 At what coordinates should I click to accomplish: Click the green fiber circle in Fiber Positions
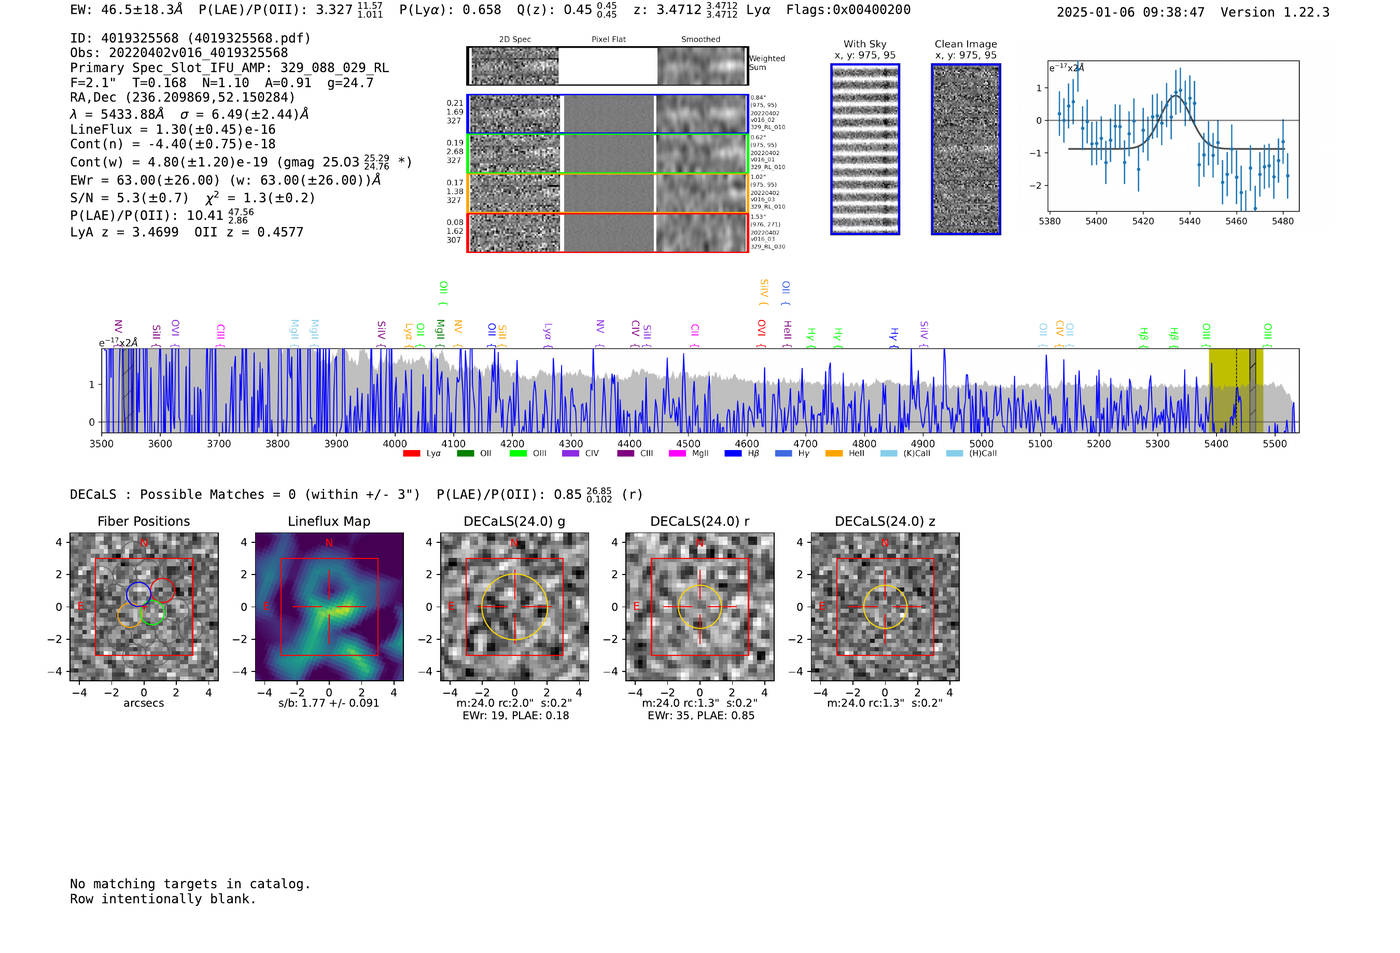coord(153,614)
